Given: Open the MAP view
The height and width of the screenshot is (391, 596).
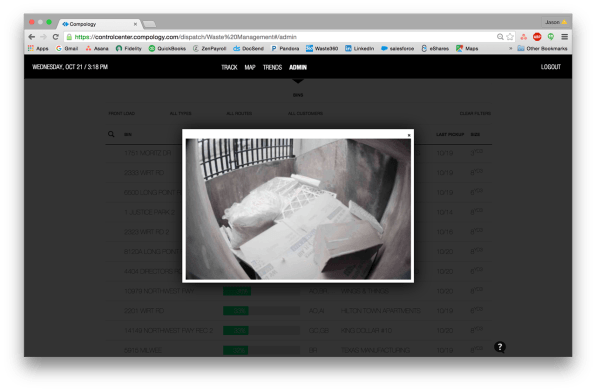Looking at the screenshot, I should tap(250, 67).
